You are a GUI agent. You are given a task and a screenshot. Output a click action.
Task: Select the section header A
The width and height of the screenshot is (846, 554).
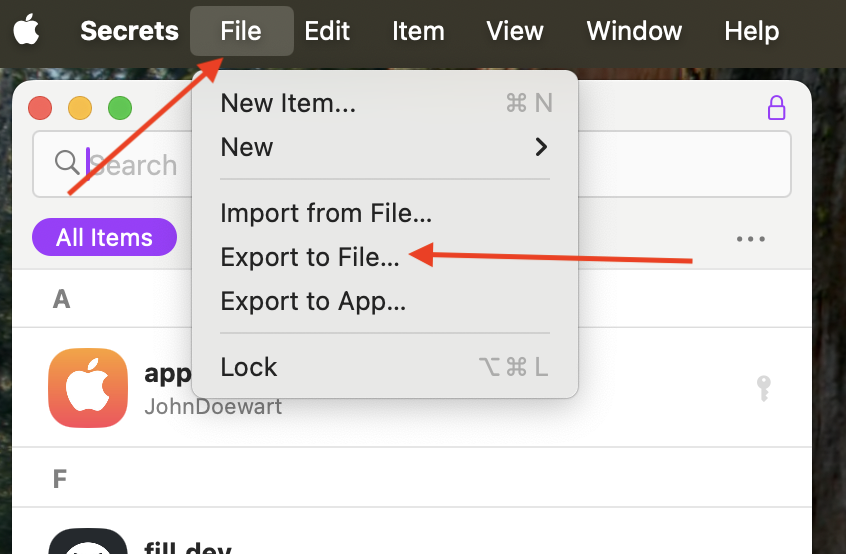click(x=62, y=299)
